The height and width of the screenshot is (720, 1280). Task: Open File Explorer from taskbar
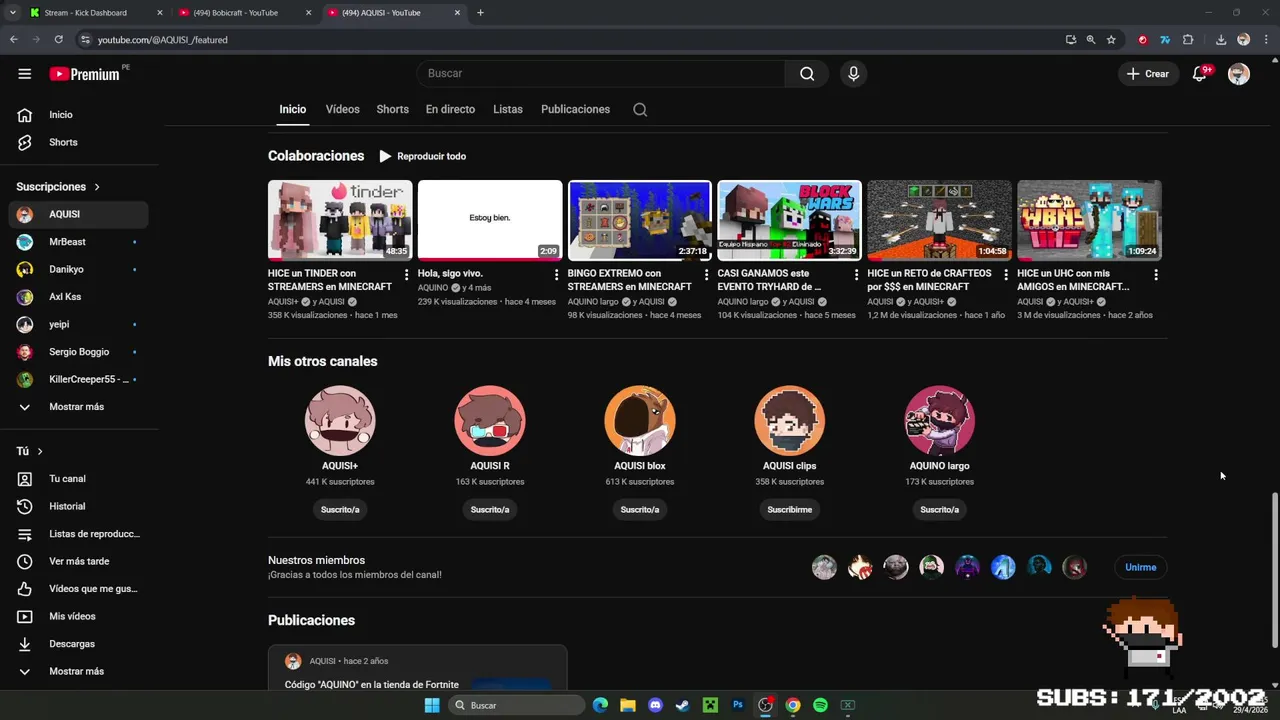(628, 705)
